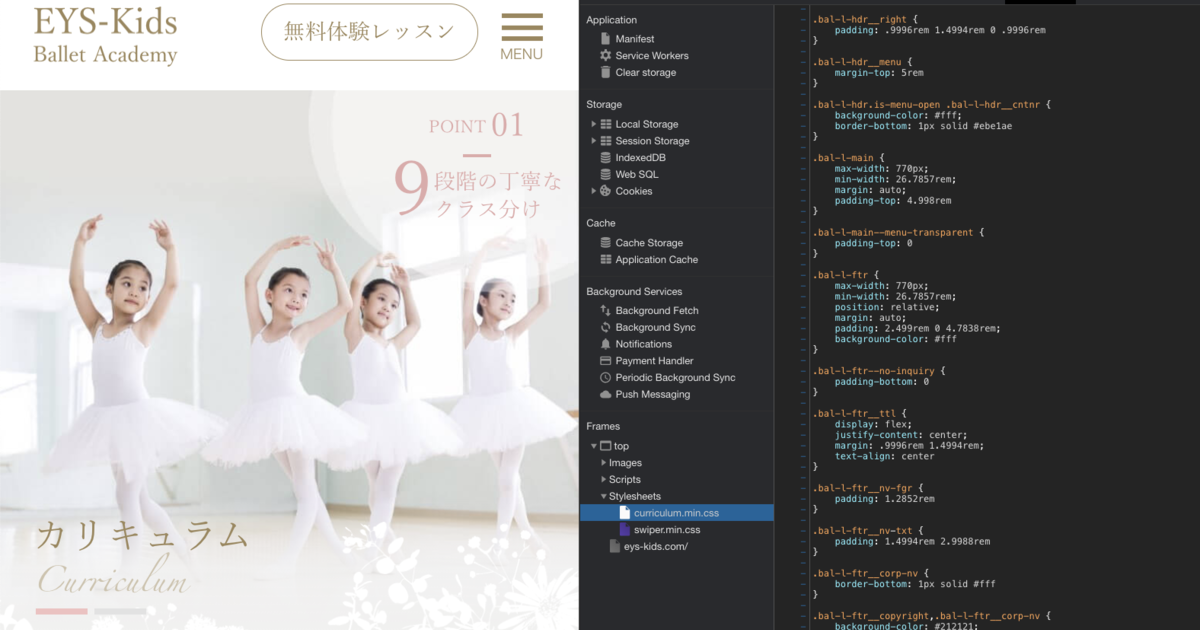Open the swiper.min.css stylesheet file
The height and width of the screenshot is (630, 1200).
click(659, 529)
